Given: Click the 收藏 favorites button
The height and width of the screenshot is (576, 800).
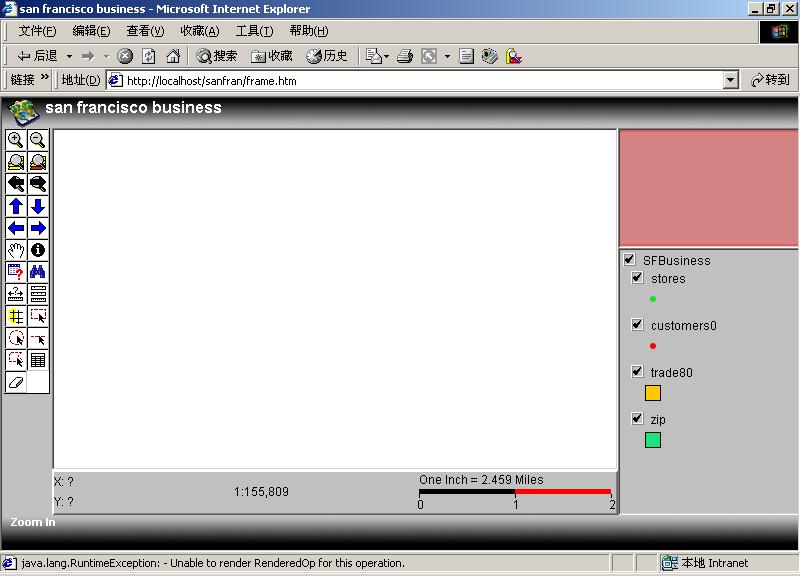Looking at the screenshot, I should click(272, 56).
